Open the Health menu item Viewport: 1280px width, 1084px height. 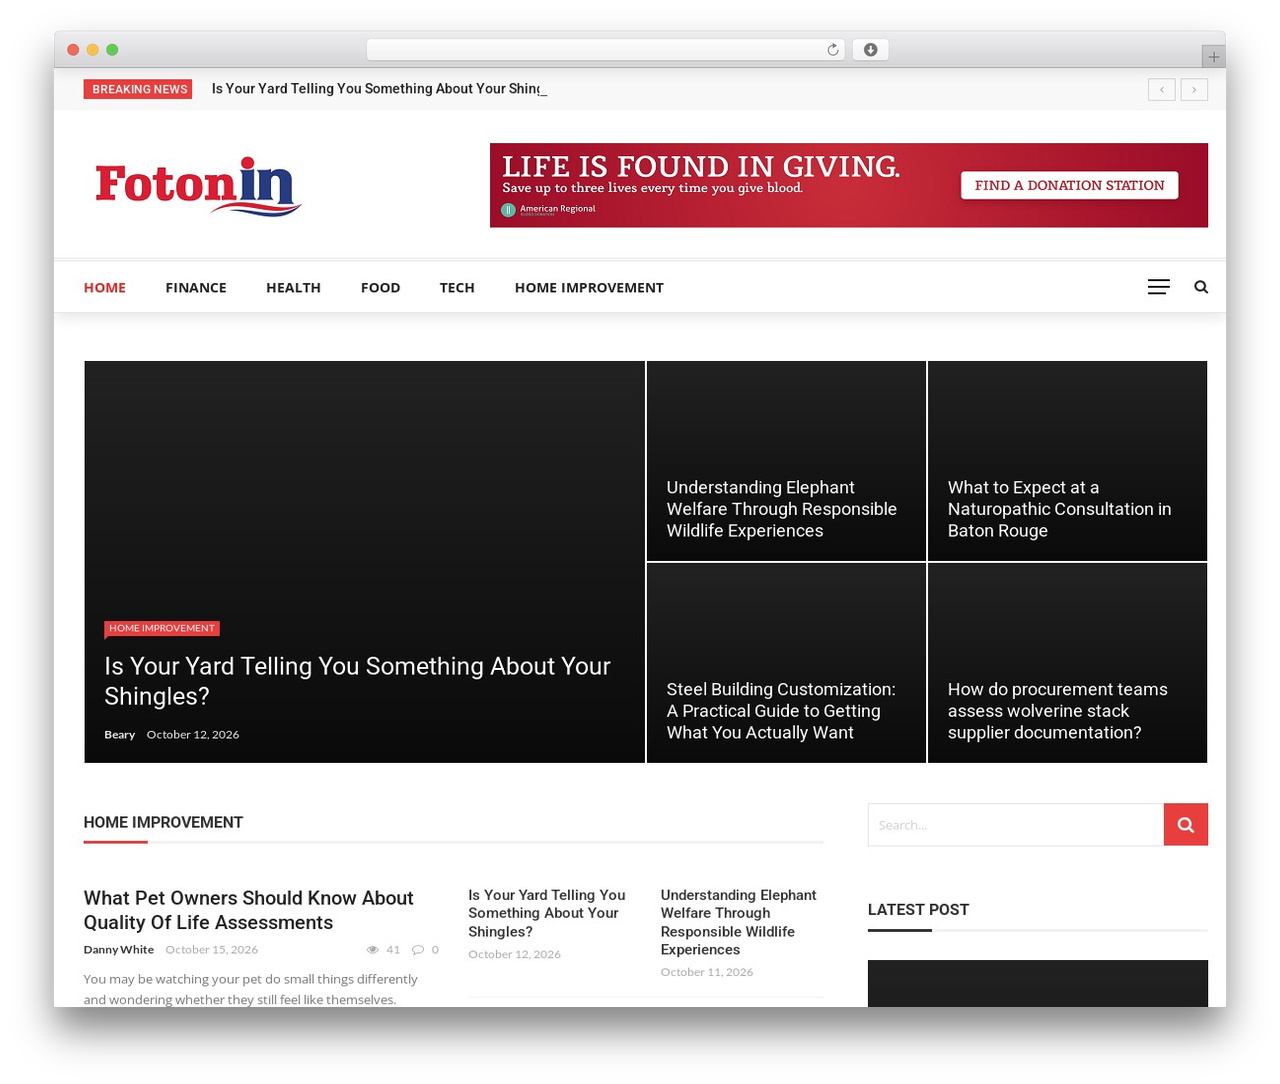pos(293,287)
